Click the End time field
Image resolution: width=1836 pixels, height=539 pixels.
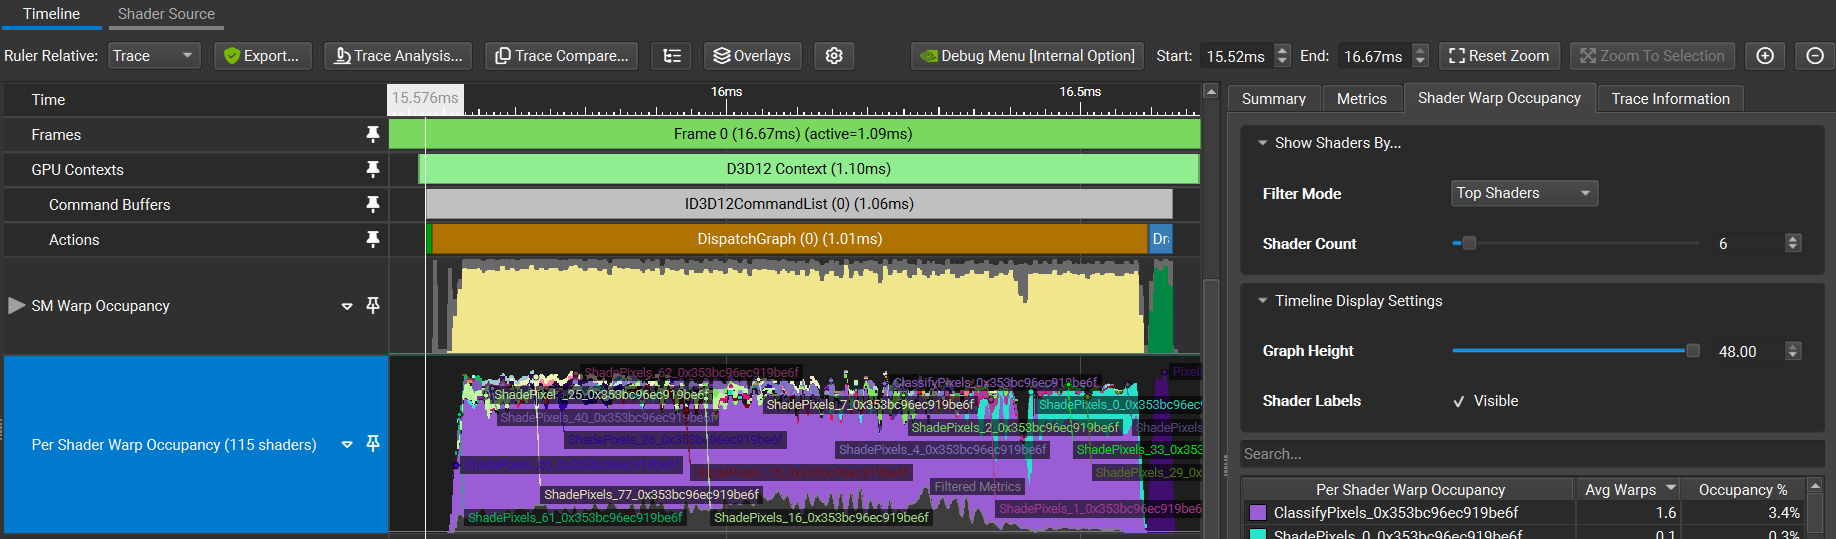coord(1375,56)
